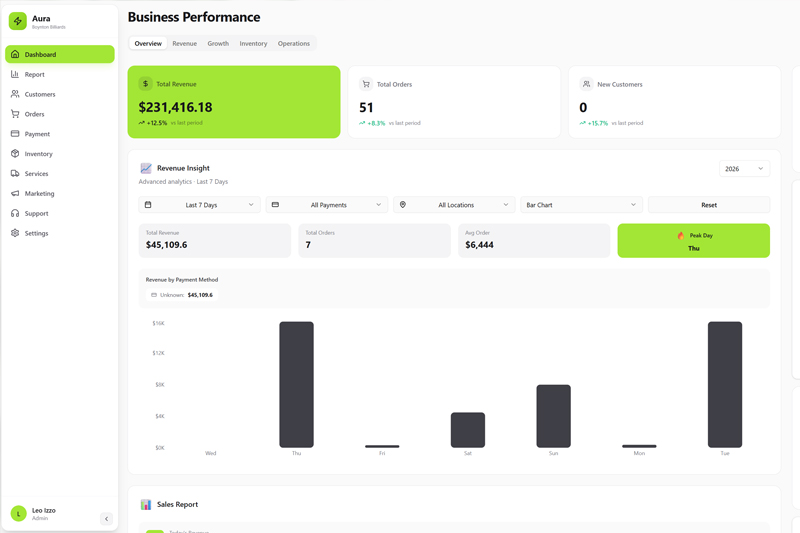Click the Services truck icon
Image resolution: width=800 pixels, height=533 pixels.
point(15,174)
